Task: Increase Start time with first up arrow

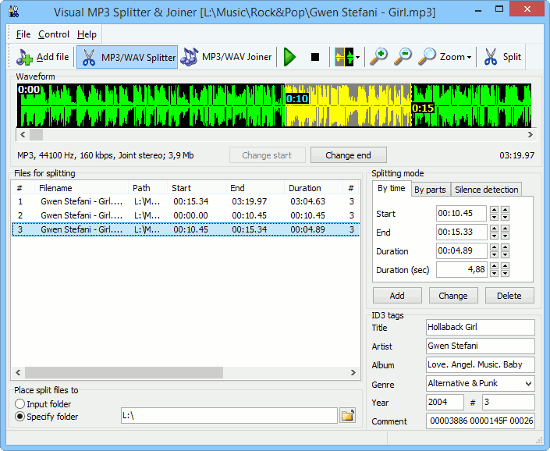Action: 494,210
